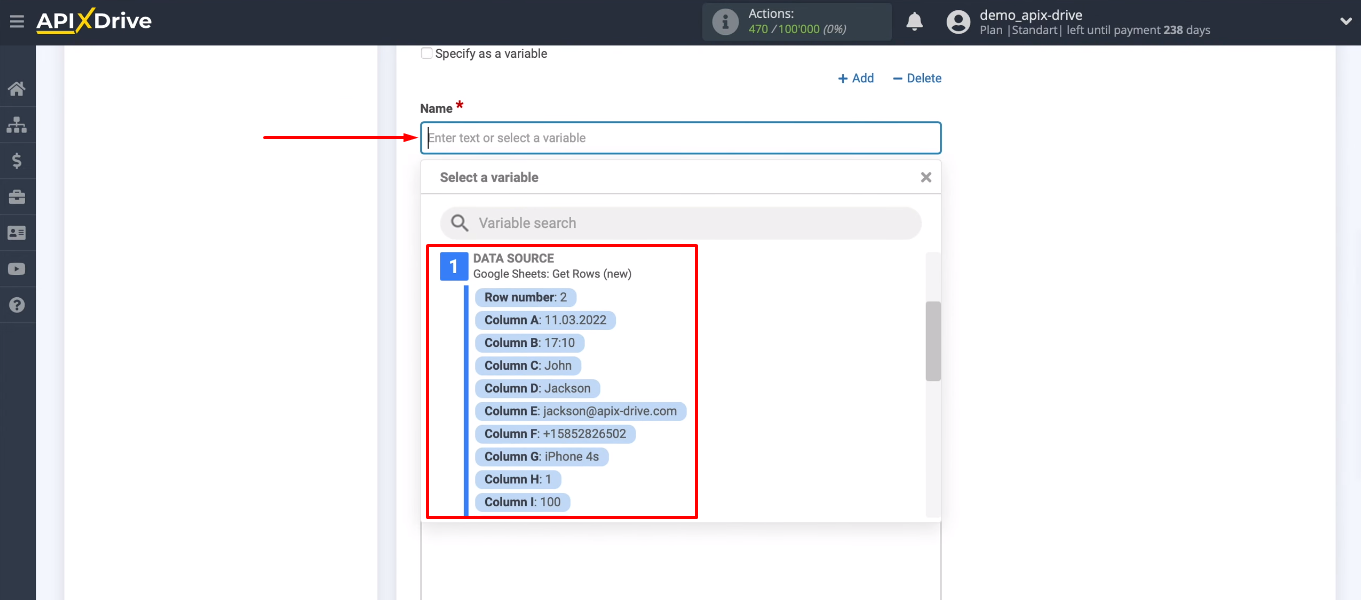The width and height of the screenshot is (1361, 600).
Task: Open the hamburger navigation menu
Action: tap(16, 21)
